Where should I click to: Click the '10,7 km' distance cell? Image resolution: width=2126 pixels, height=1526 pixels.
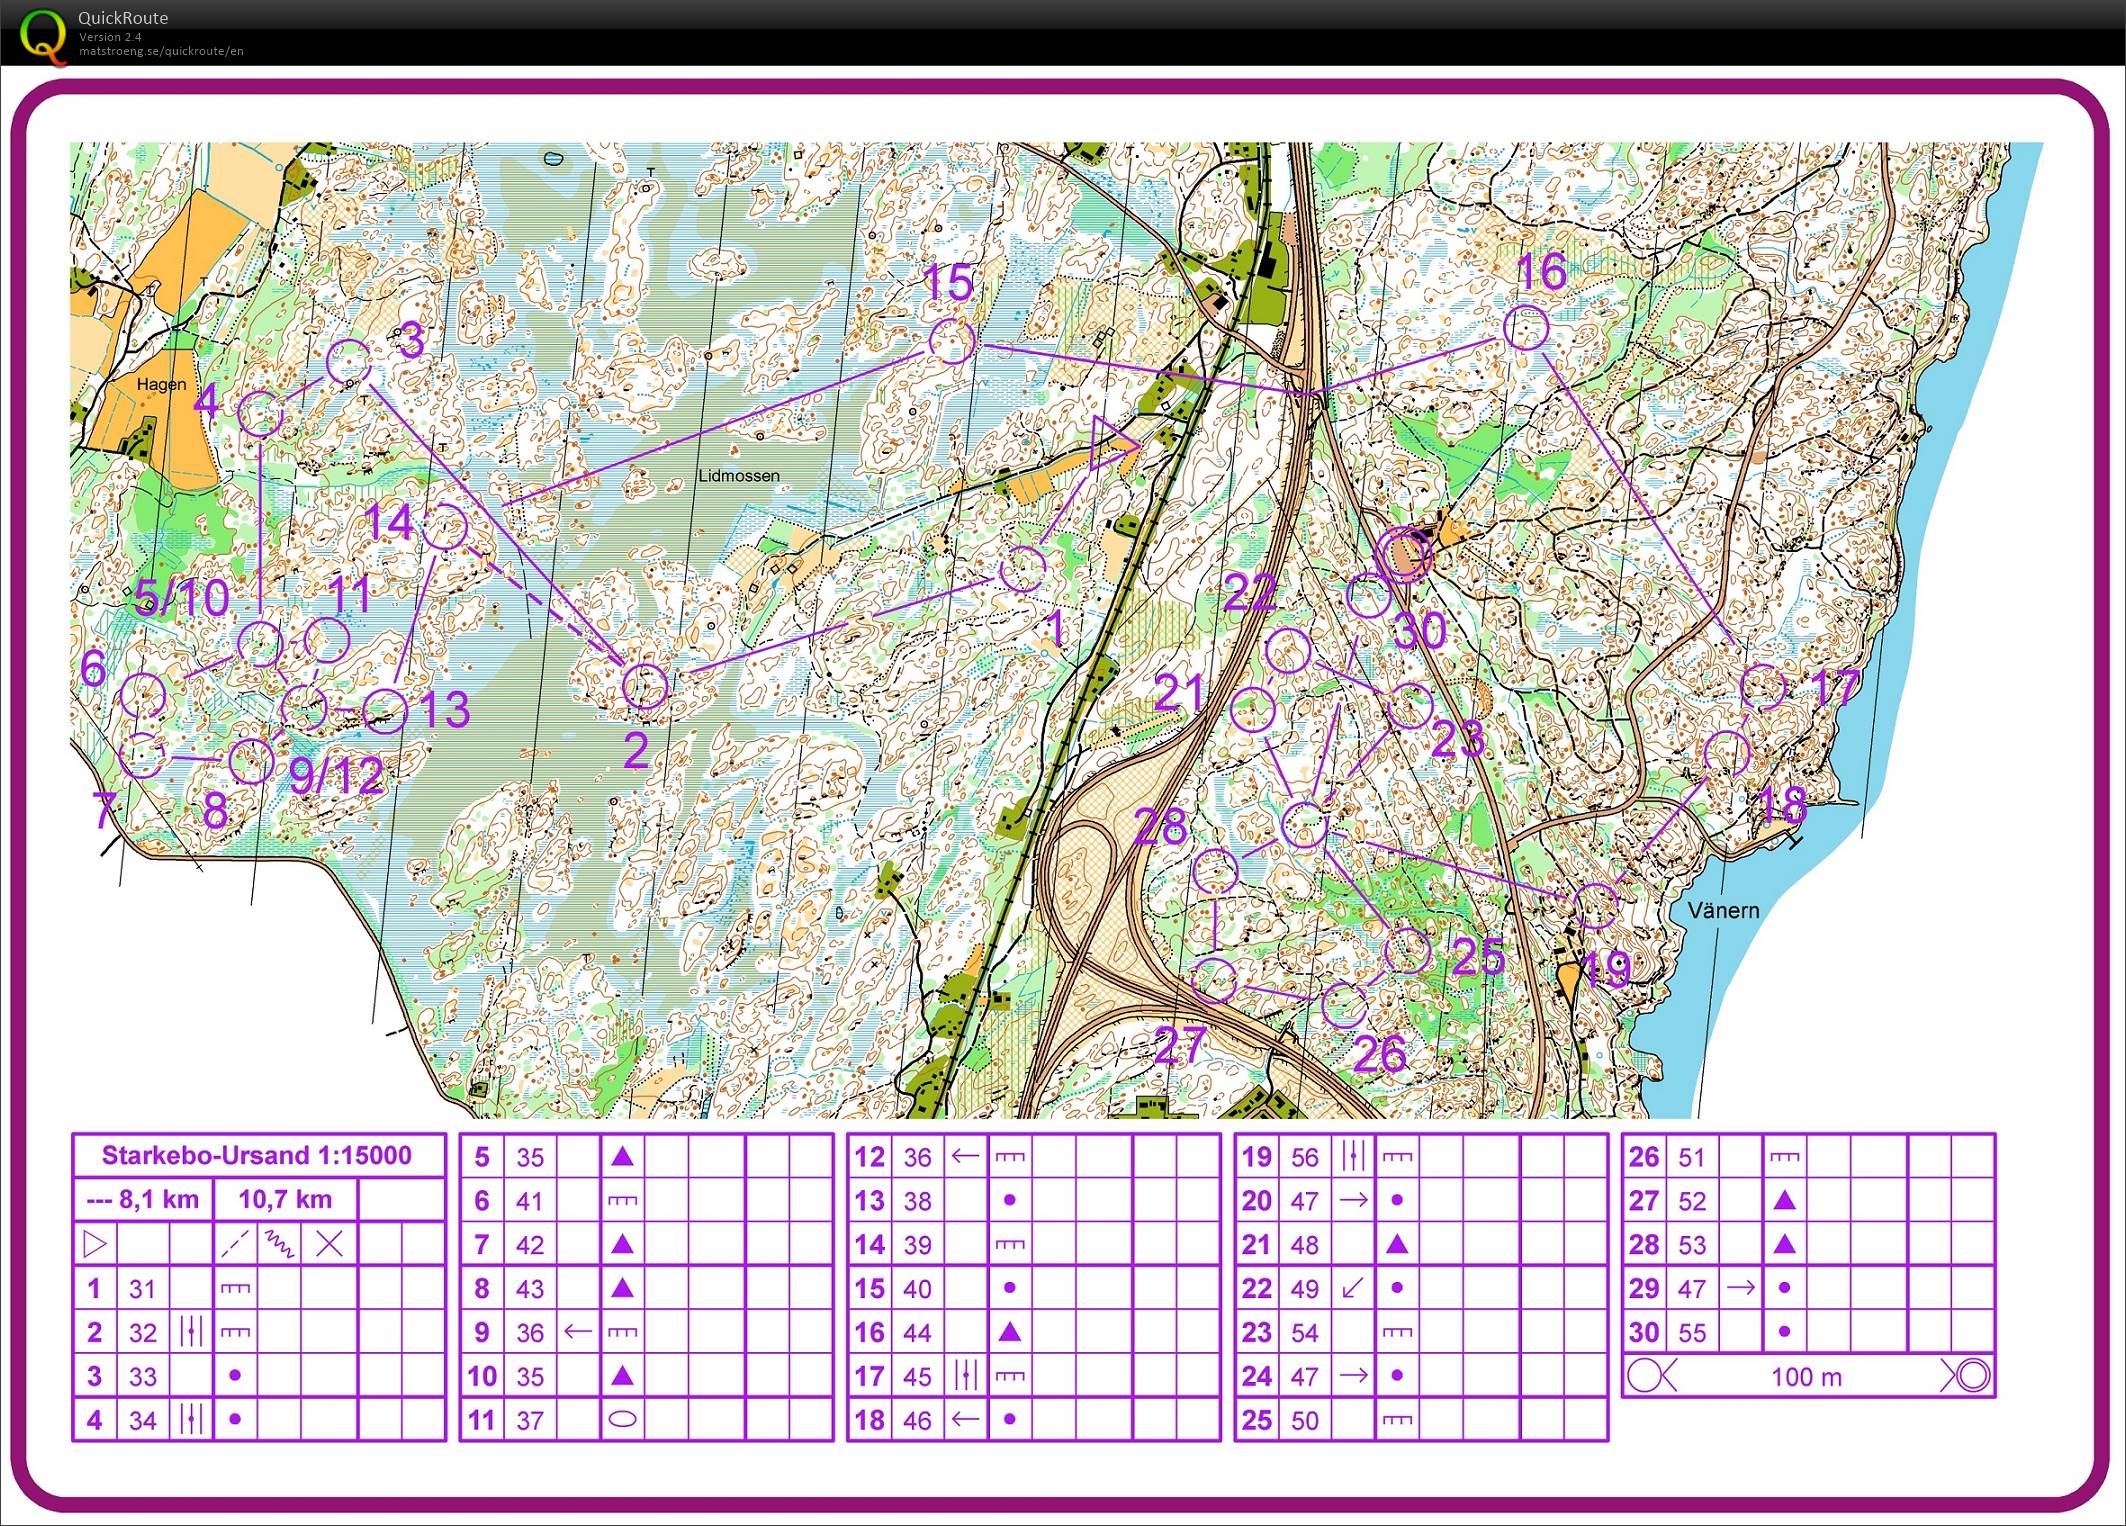285,1199
